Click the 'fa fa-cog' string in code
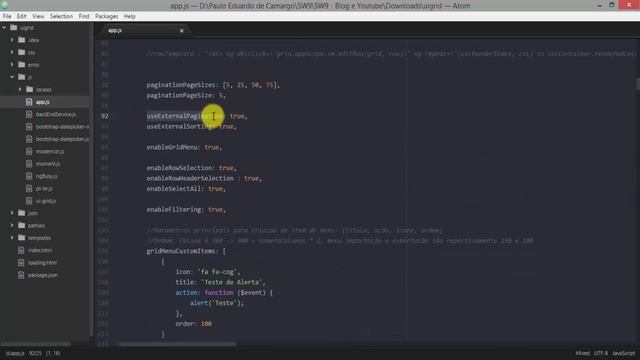 (218, 272)
